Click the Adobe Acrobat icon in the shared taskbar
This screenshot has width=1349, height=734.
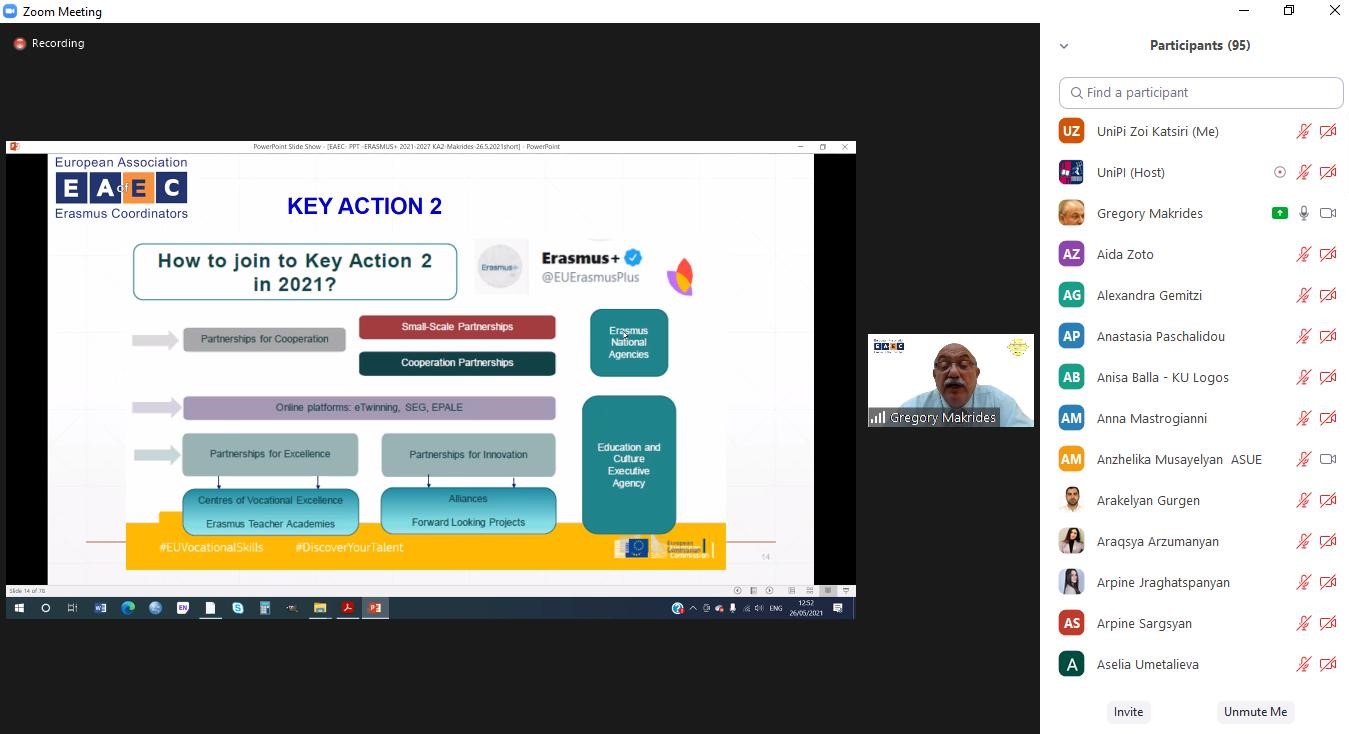(347, 608)
